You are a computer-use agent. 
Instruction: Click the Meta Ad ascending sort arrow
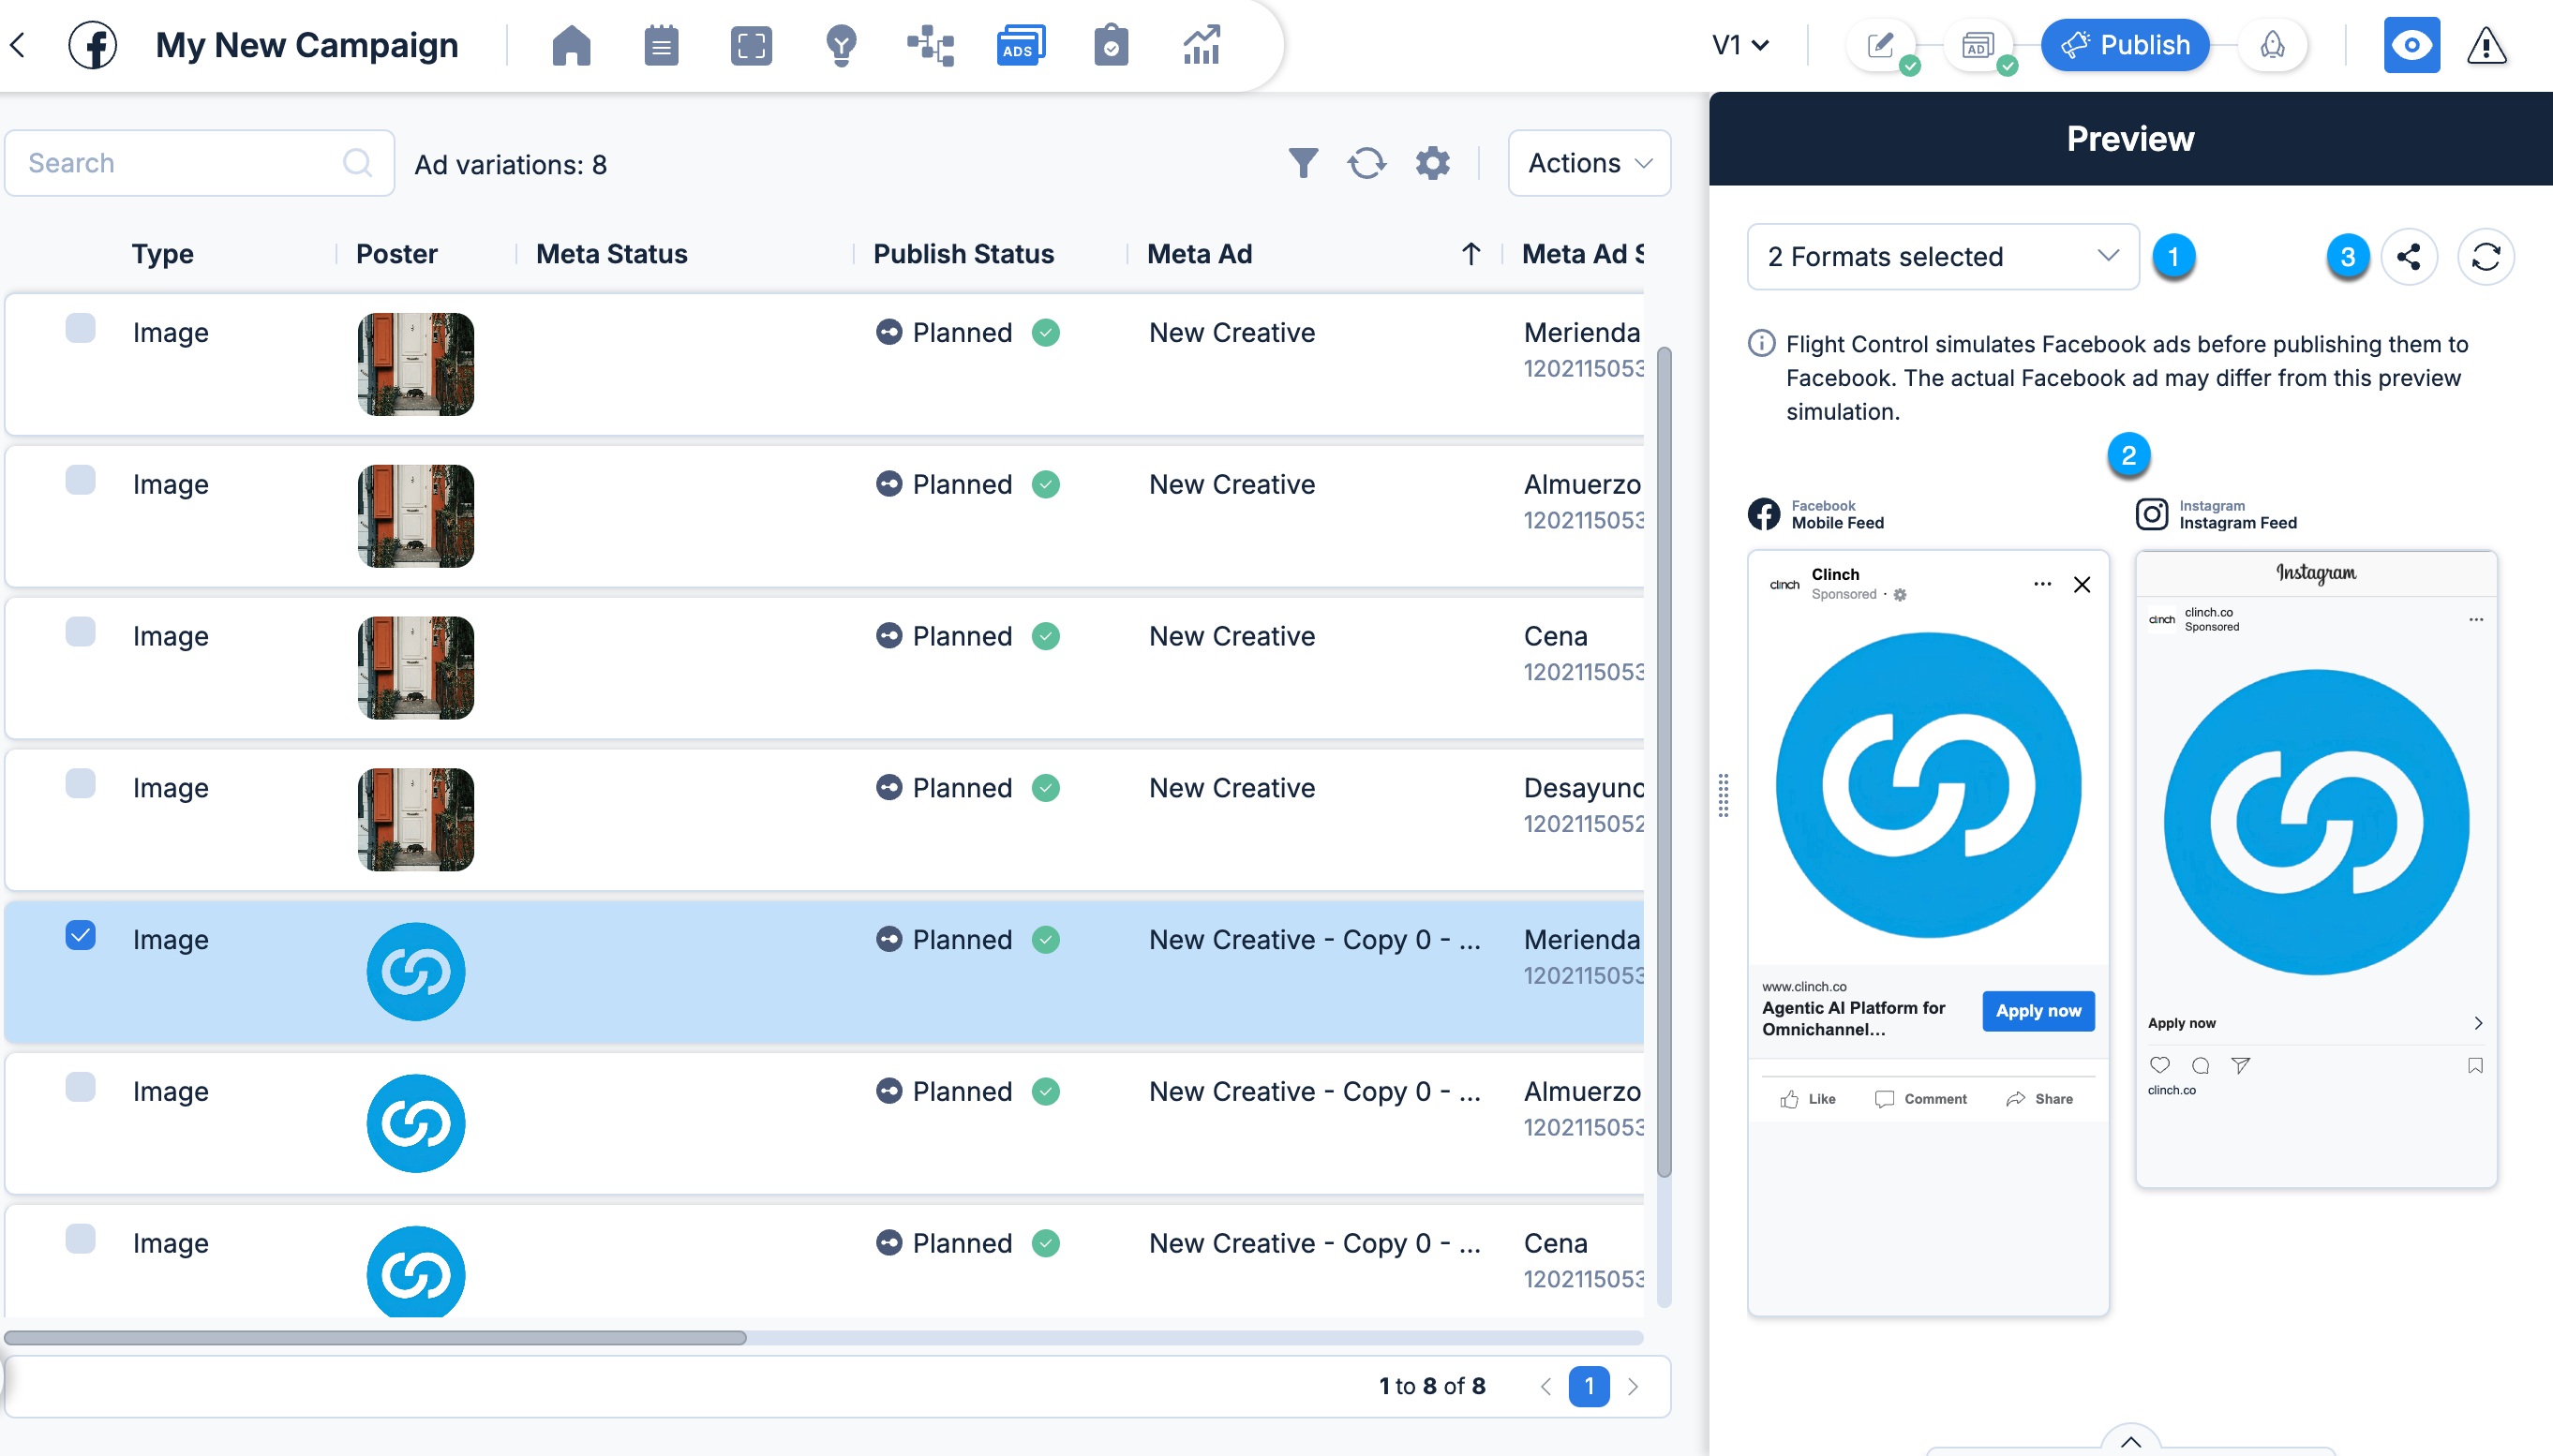[x=1471, y=254]
